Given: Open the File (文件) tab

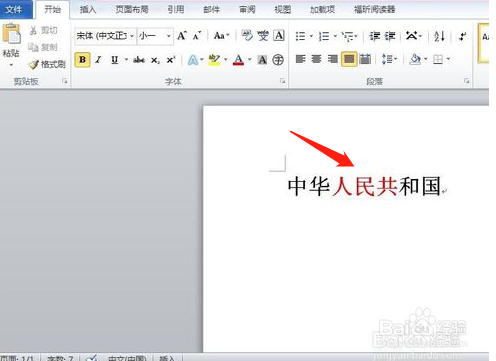Looking at the screenshot, I should point(14,9).
